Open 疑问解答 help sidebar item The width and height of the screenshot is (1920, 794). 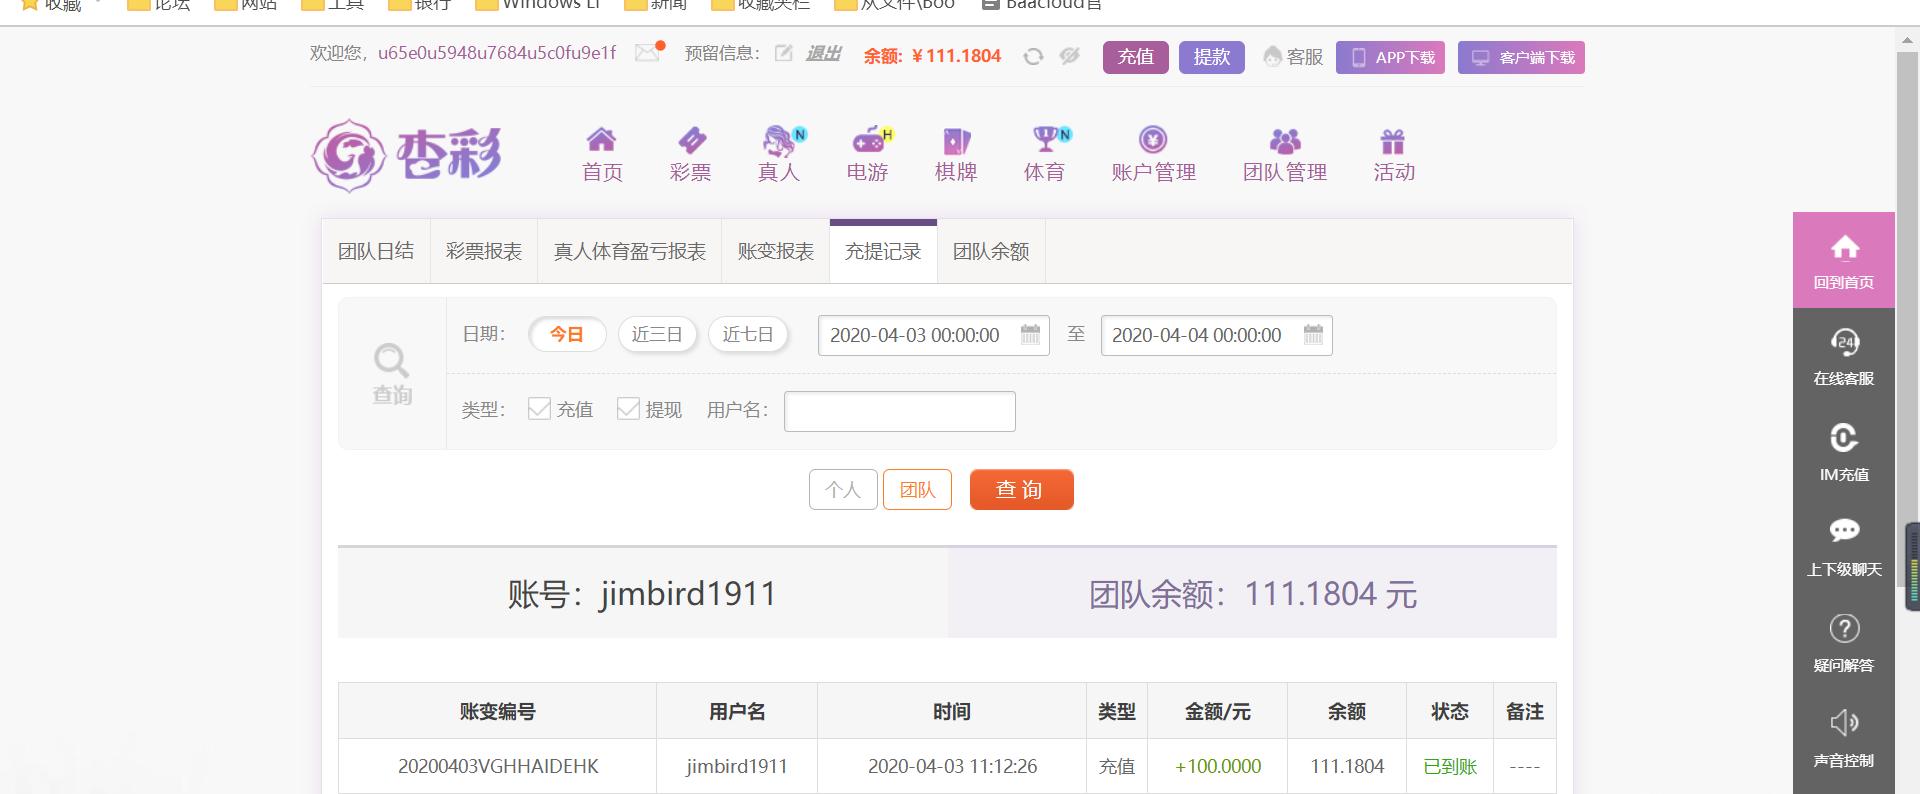coord(1844,643)
